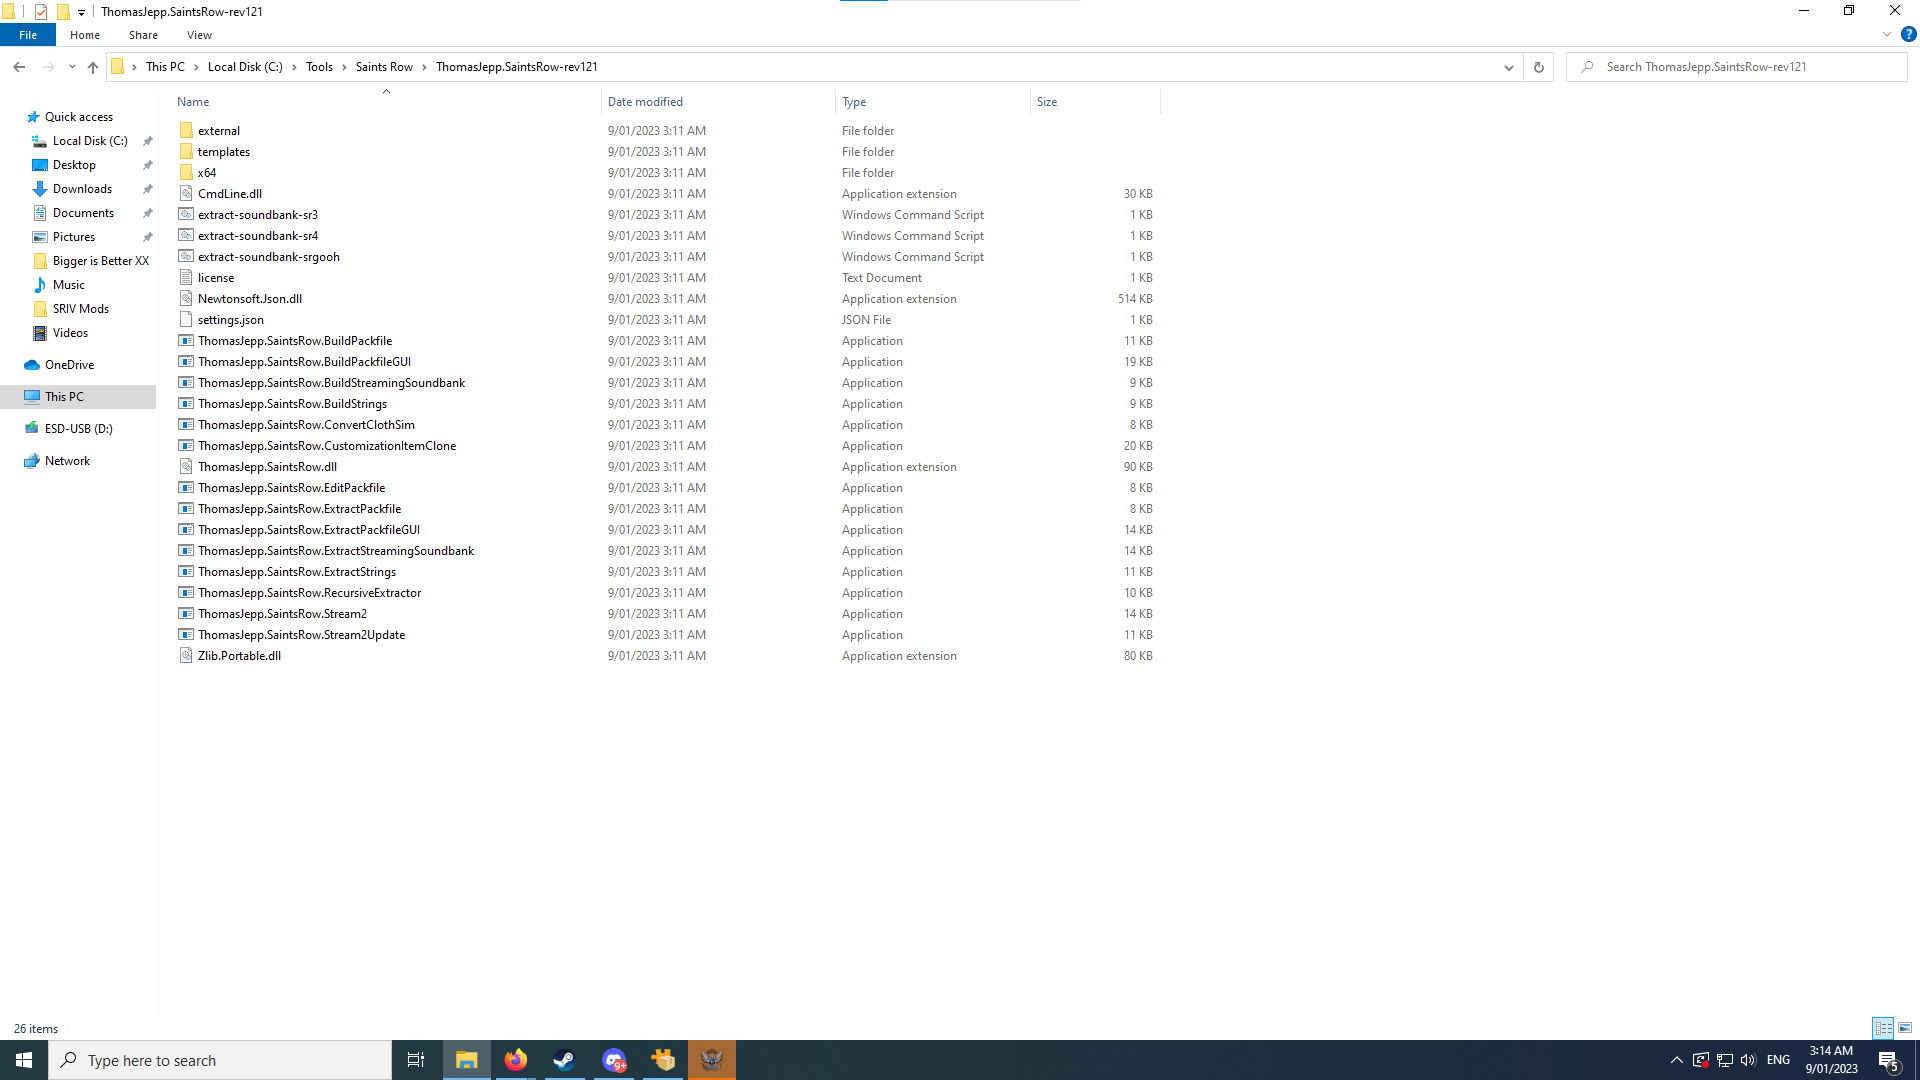
Task: Open network tray icon
Action: [1725, 1060]
